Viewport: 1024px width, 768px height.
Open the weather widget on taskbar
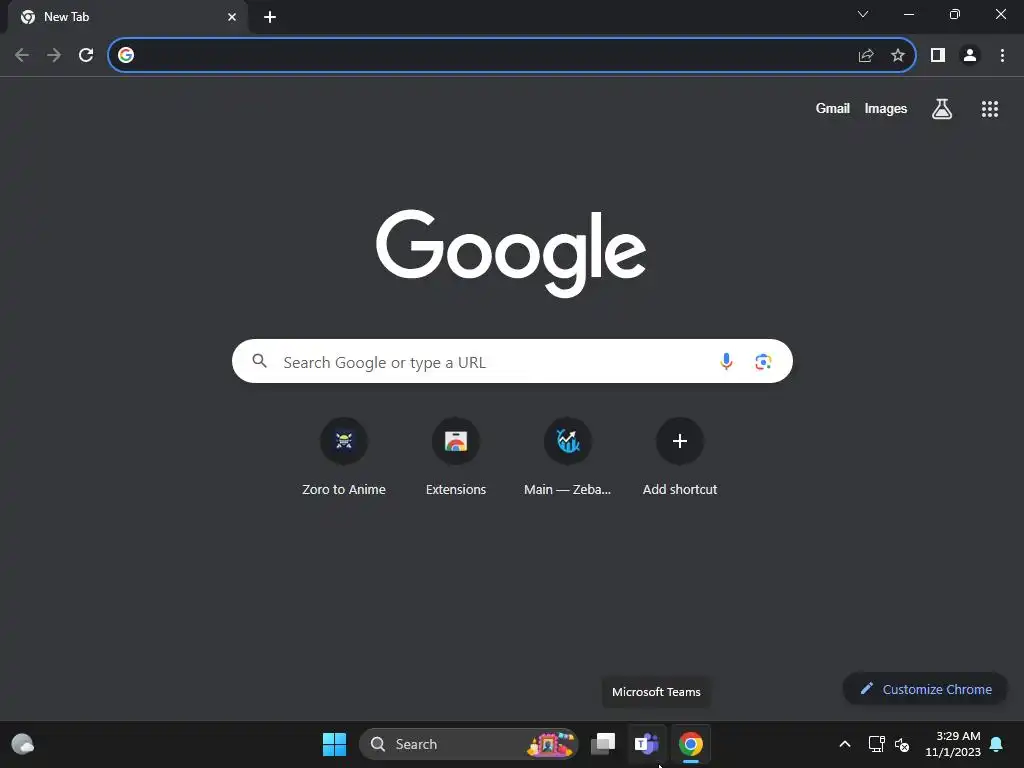pyautogui.click(x=23, y=744)
